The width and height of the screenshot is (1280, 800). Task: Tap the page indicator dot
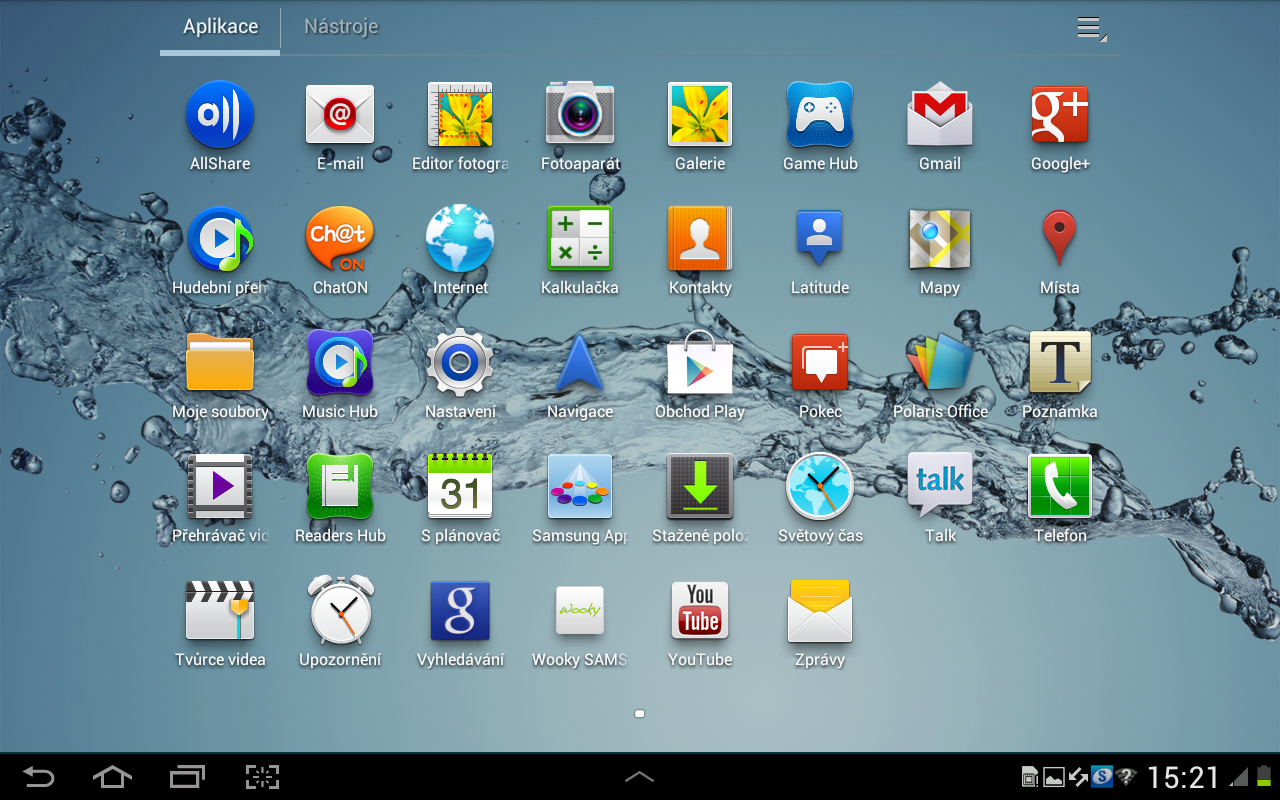tap(639, 713)
